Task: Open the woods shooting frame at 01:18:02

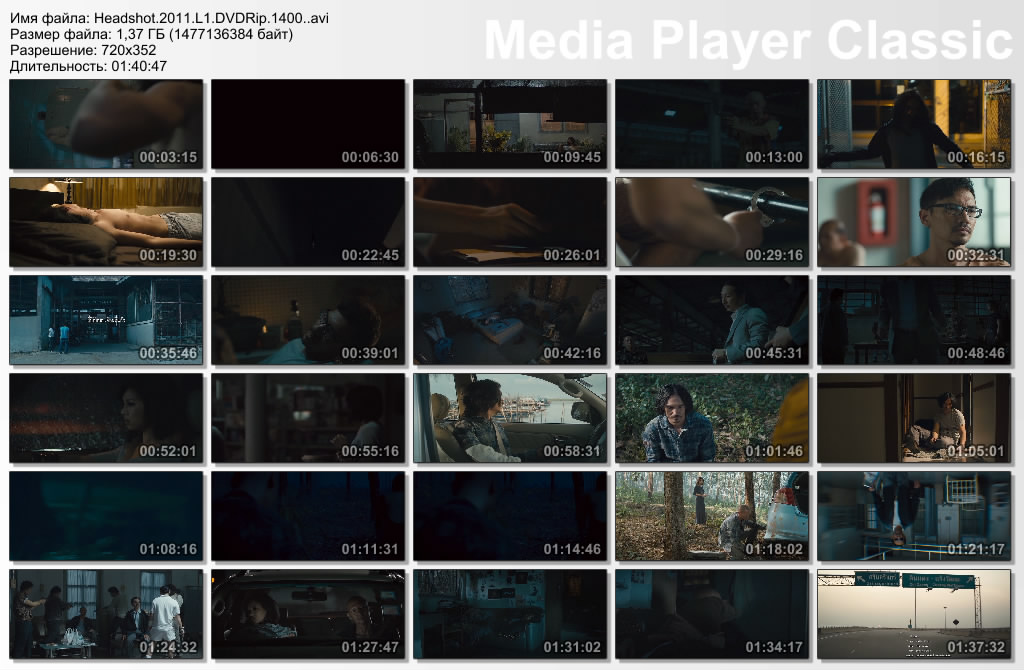Action: (x=712, y=516)
